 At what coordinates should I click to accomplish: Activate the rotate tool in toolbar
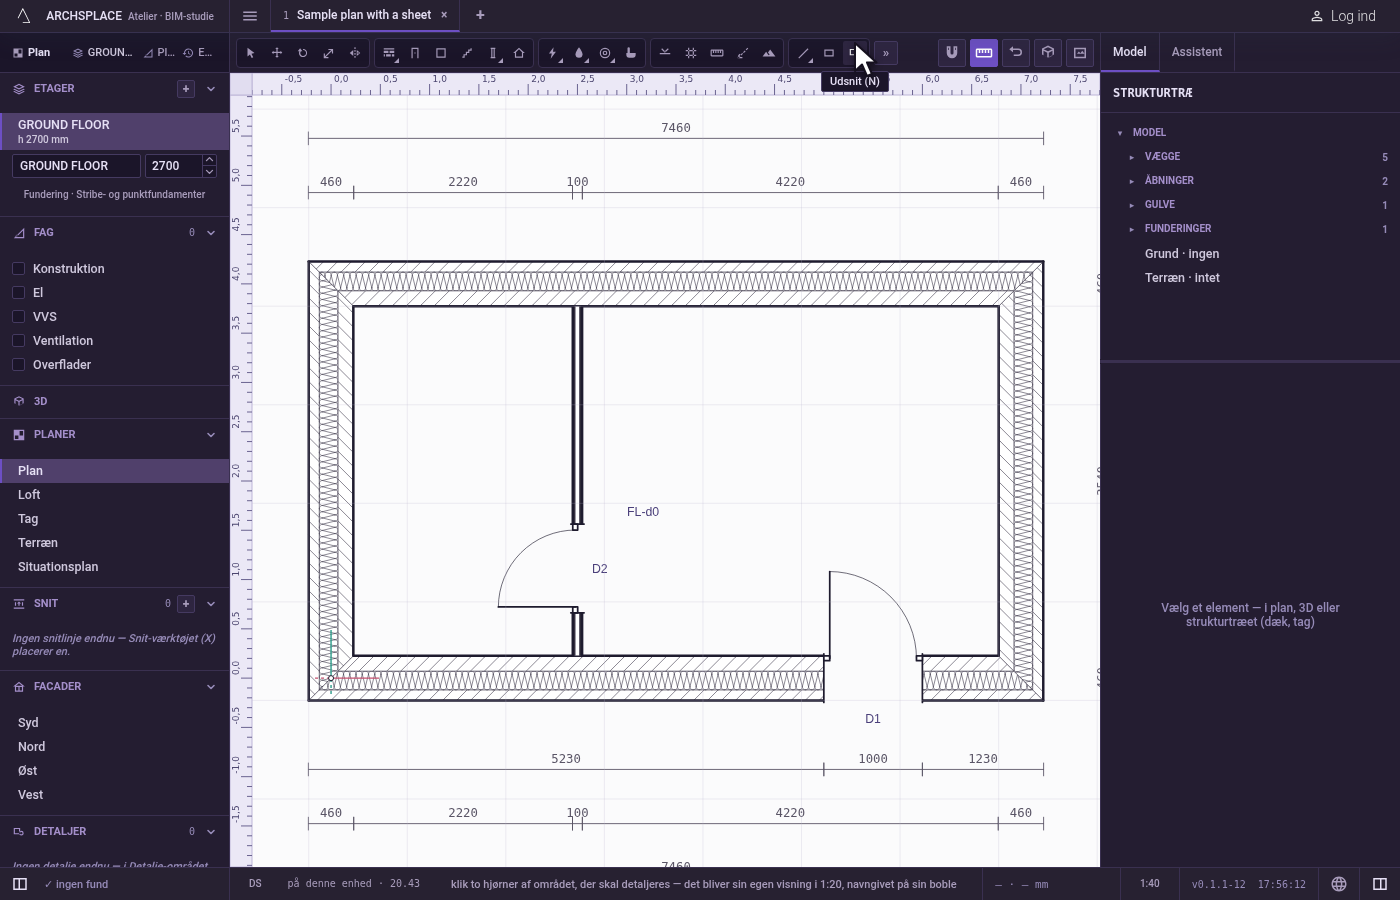(303, 53)
